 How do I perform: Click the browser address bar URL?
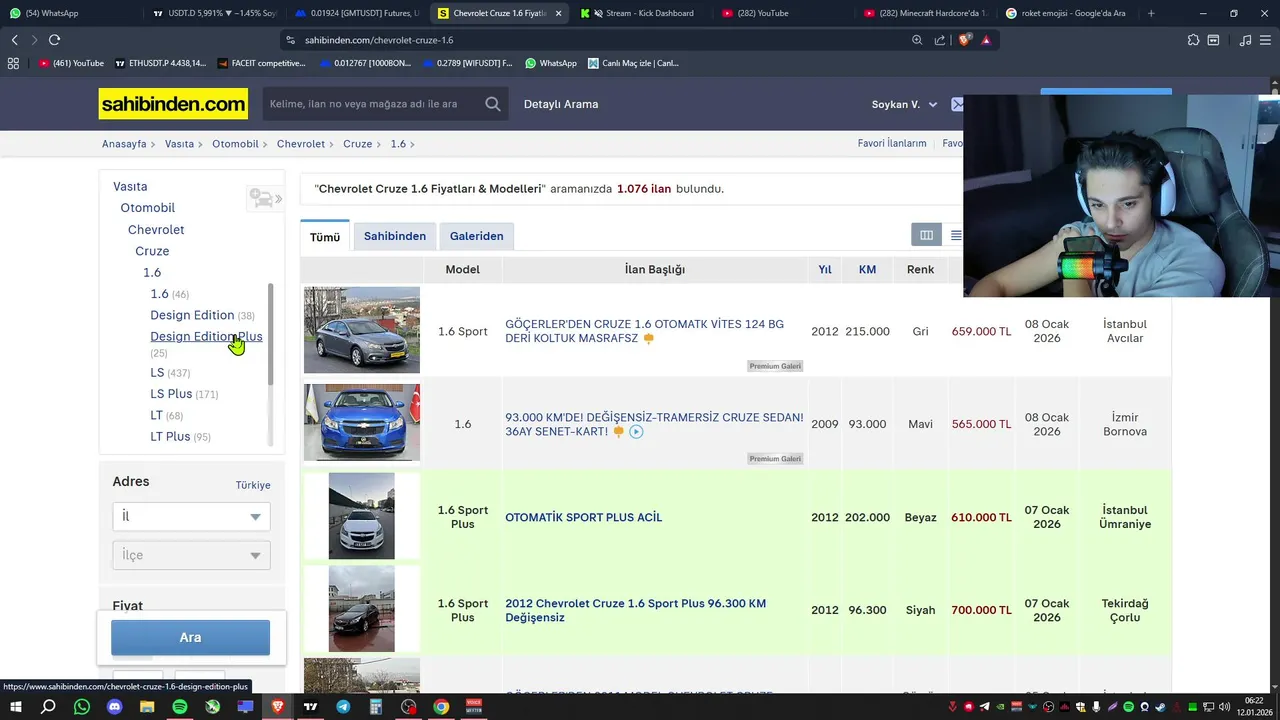point(379,40)
